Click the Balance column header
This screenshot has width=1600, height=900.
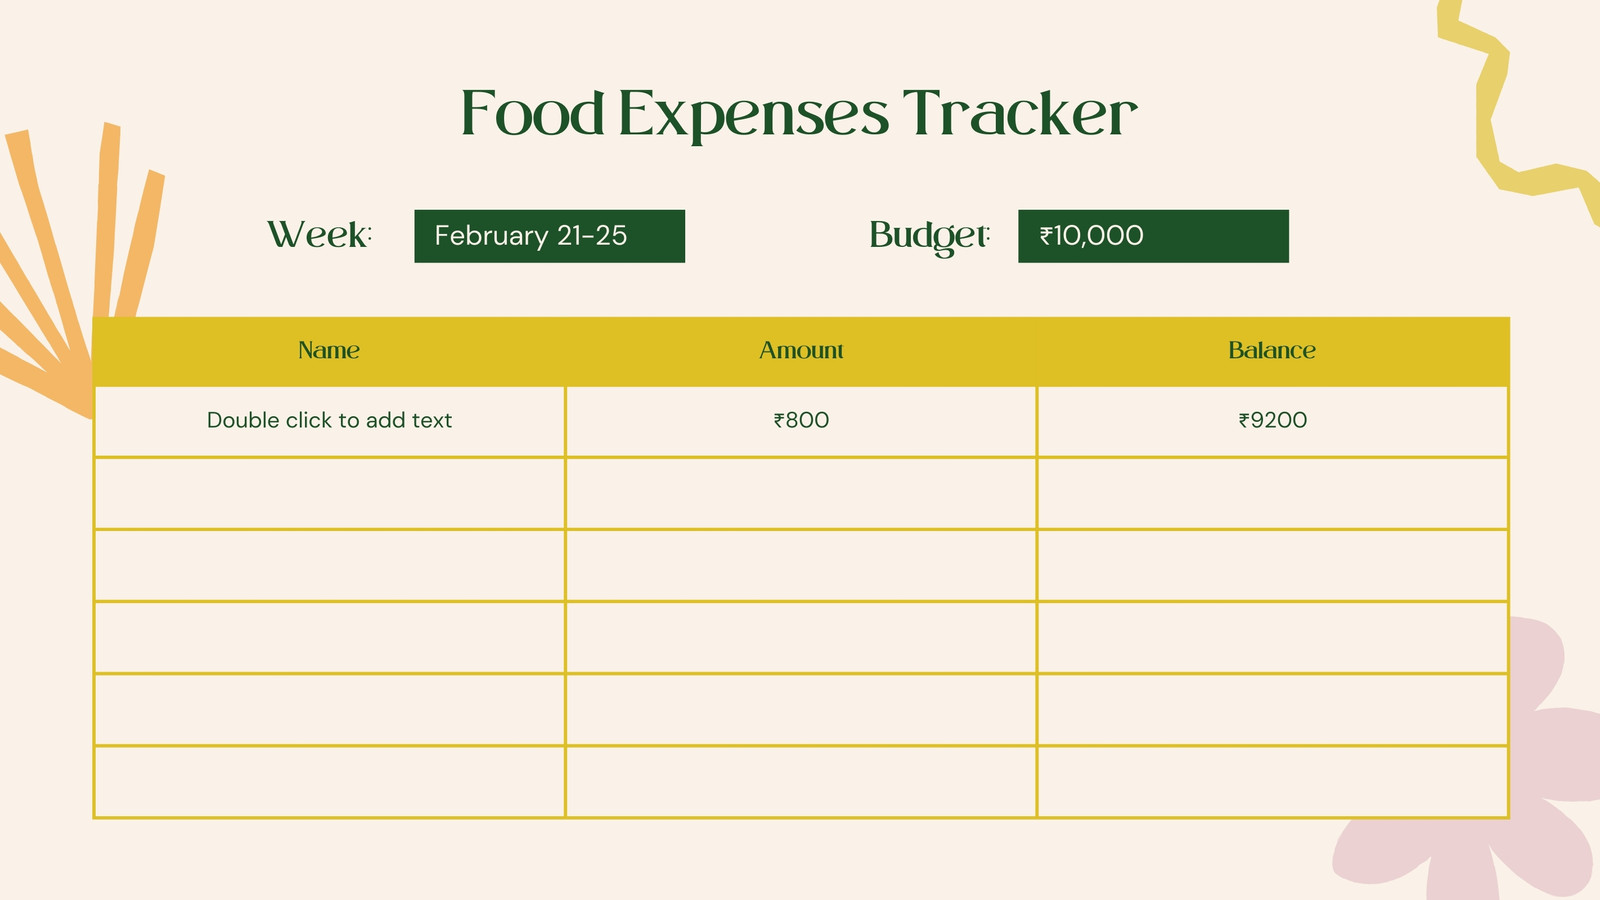coord(1272,351)
